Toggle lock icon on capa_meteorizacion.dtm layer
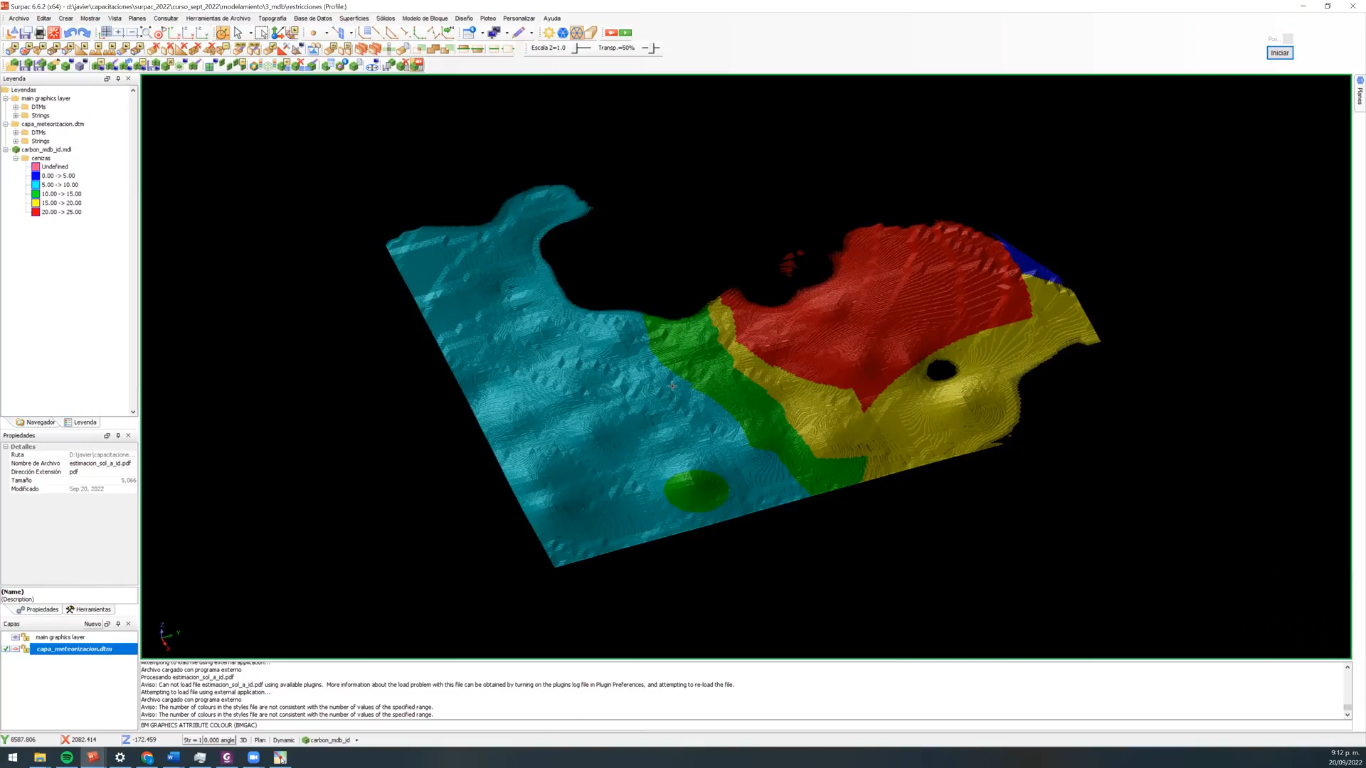Viewport: 1366px width, 768px height. tap(25, 649)
